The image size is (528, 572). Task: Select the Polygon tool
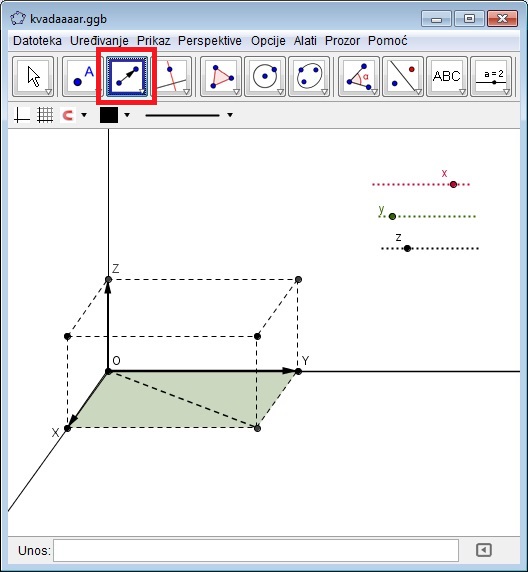point(221,76)
